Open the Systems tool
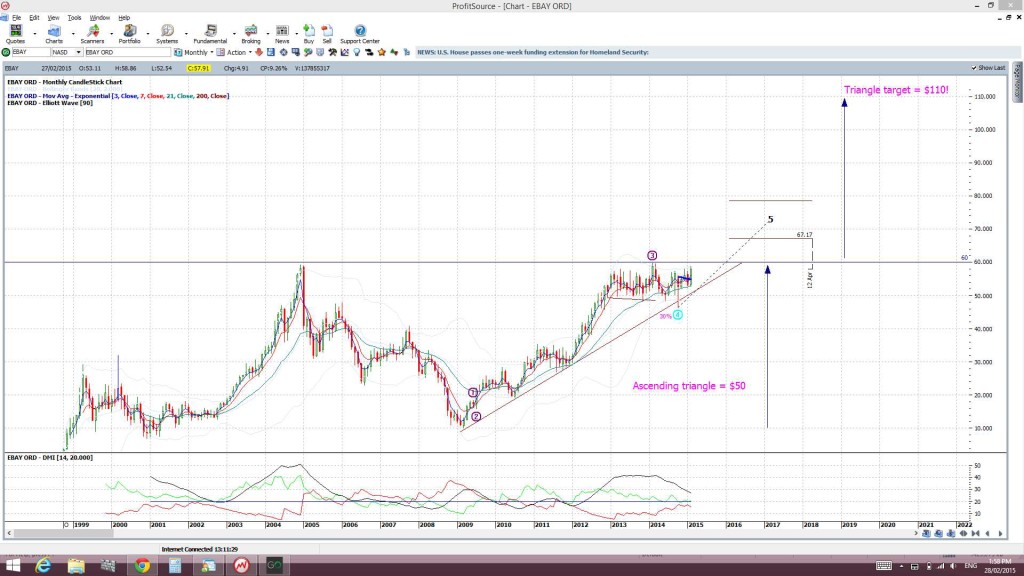Screen dimensions: 1024x576 [x=167, y=34]
